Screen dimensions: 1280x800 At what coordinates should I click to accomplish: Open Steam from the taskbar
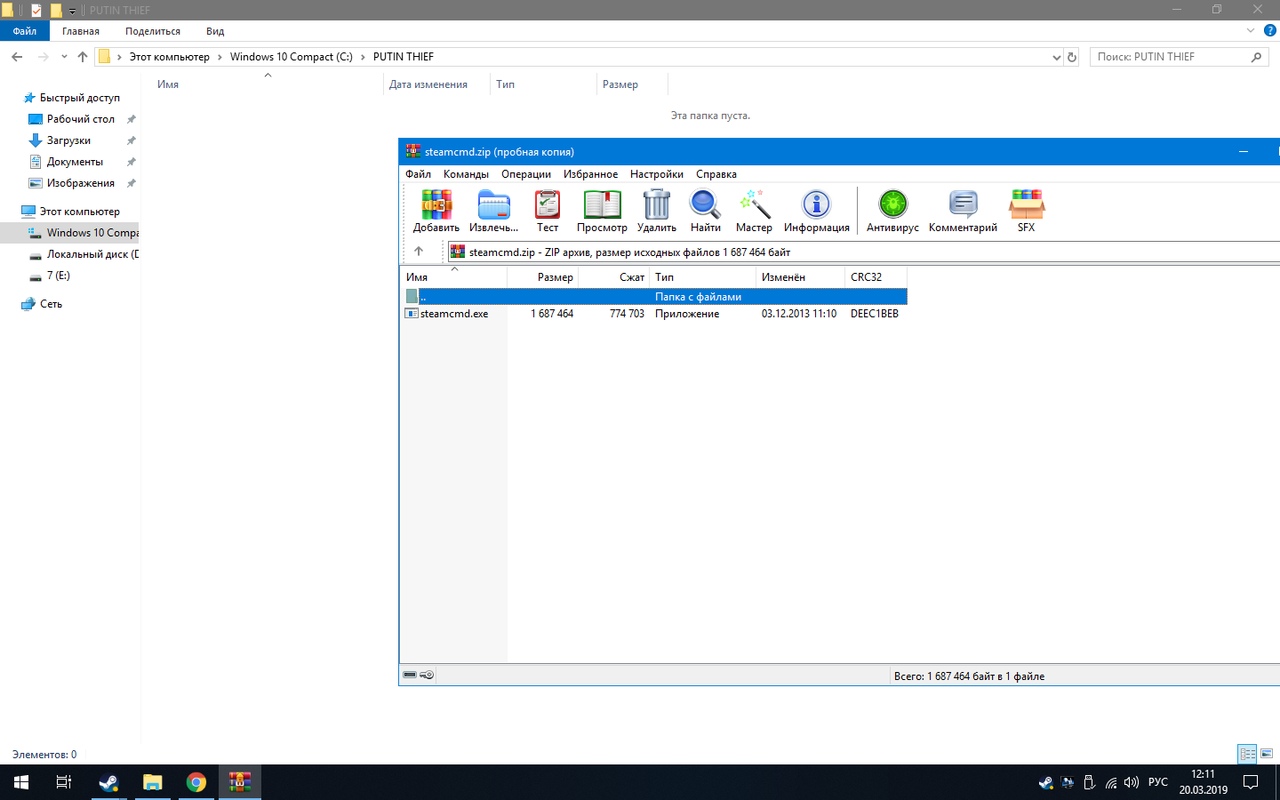click(108, 782)
